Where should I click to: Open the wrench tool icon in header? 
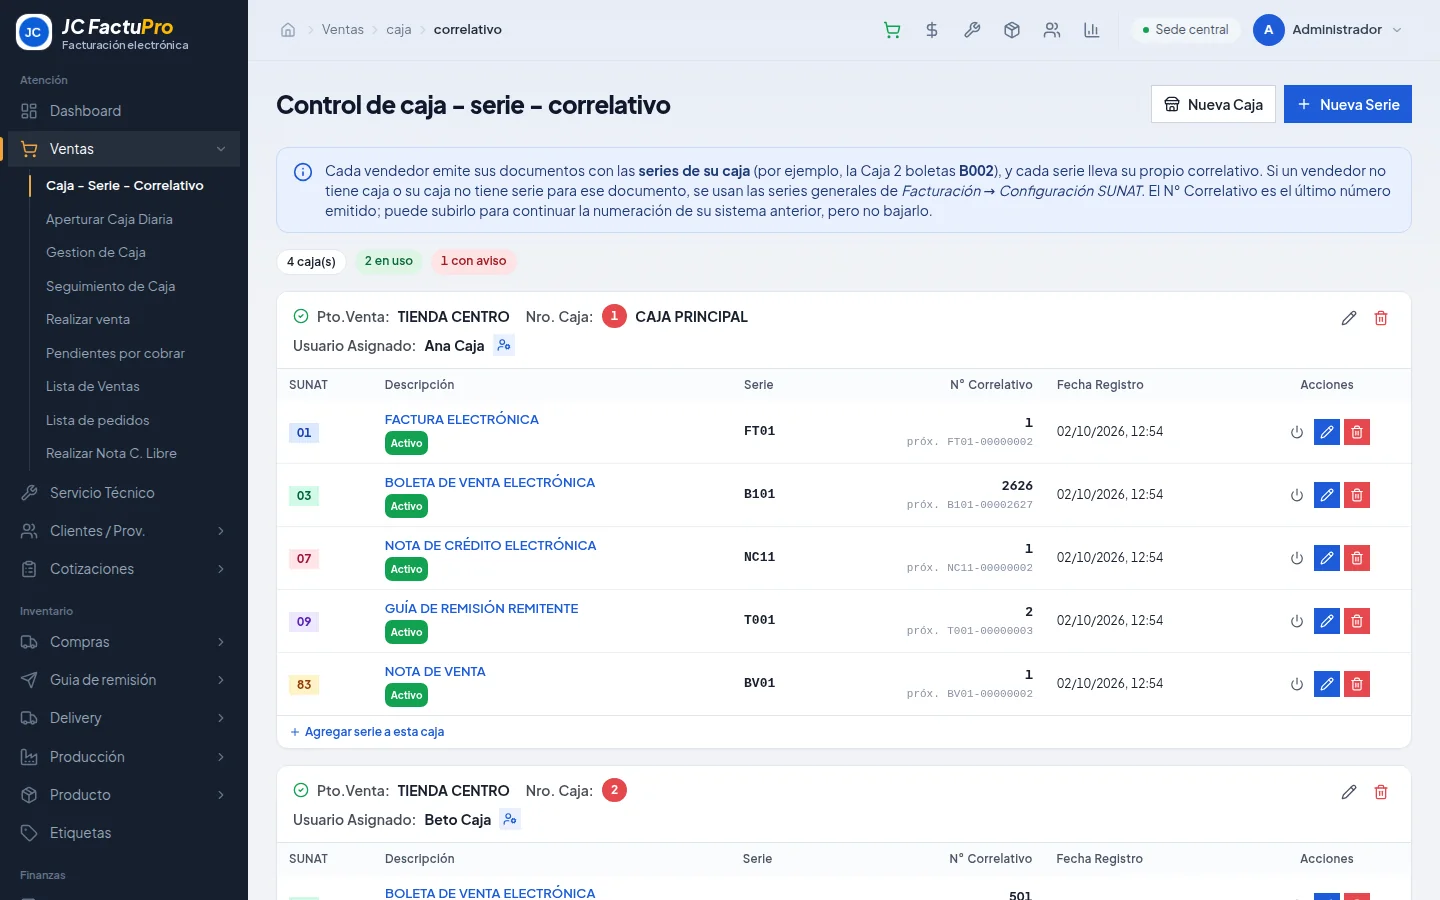(x=972, y=30)
